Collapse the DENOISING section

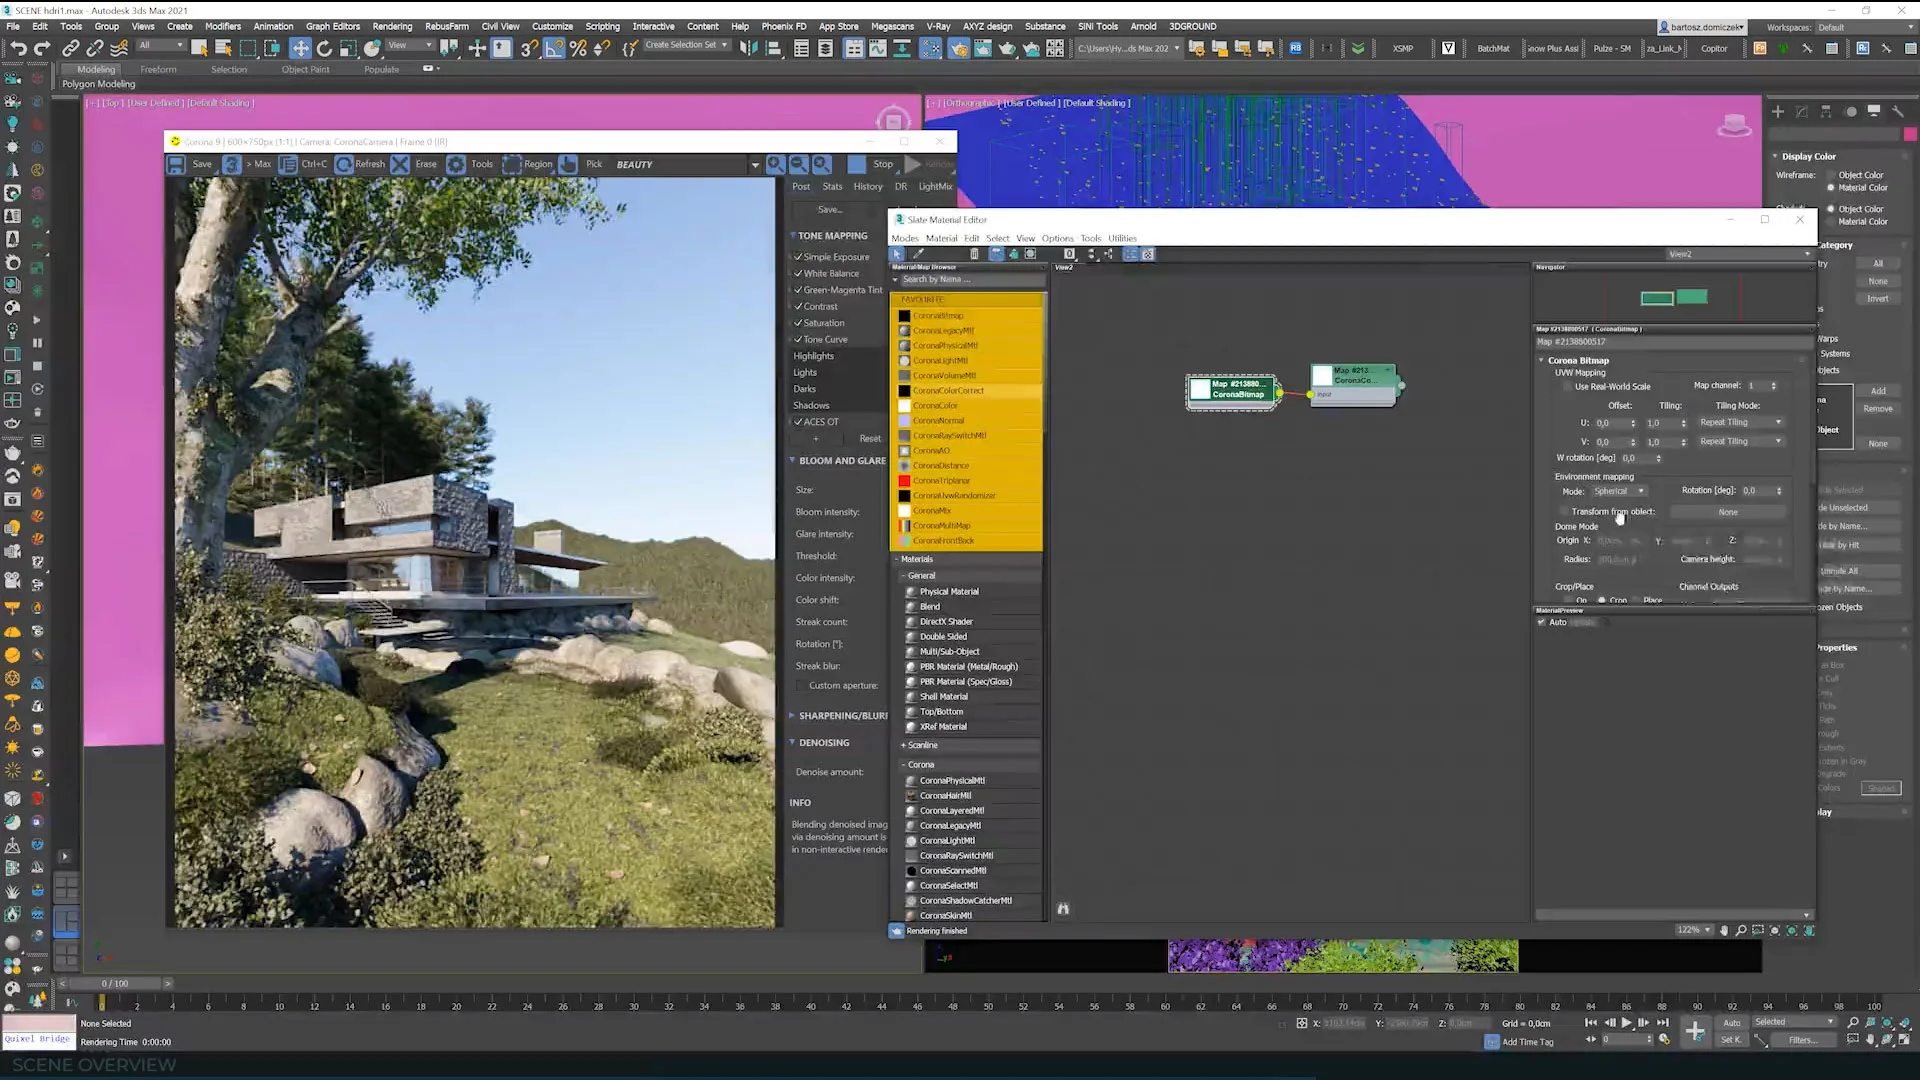point(793,743)
